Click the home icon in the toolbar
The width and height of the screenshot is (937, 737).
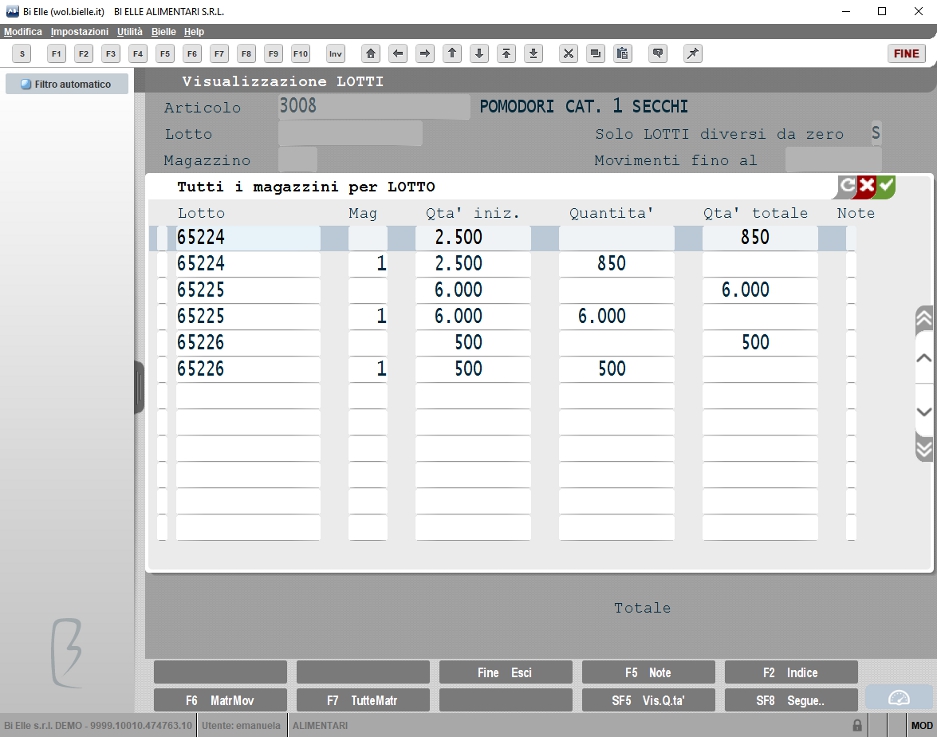370,54
